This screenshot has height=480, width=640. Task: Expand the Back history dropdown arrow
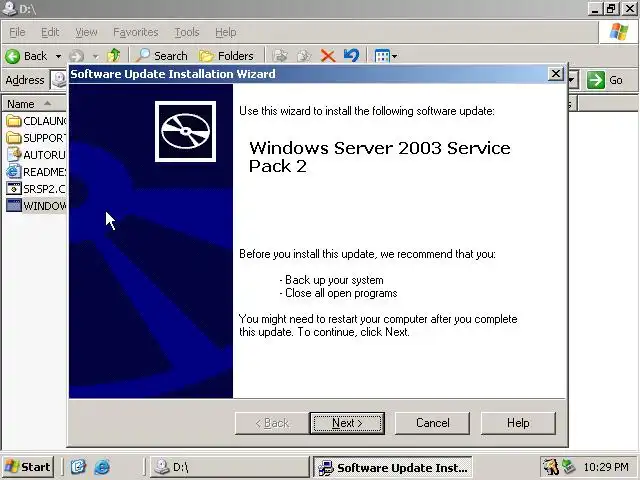pyautogui.click(x=58, y=56)
